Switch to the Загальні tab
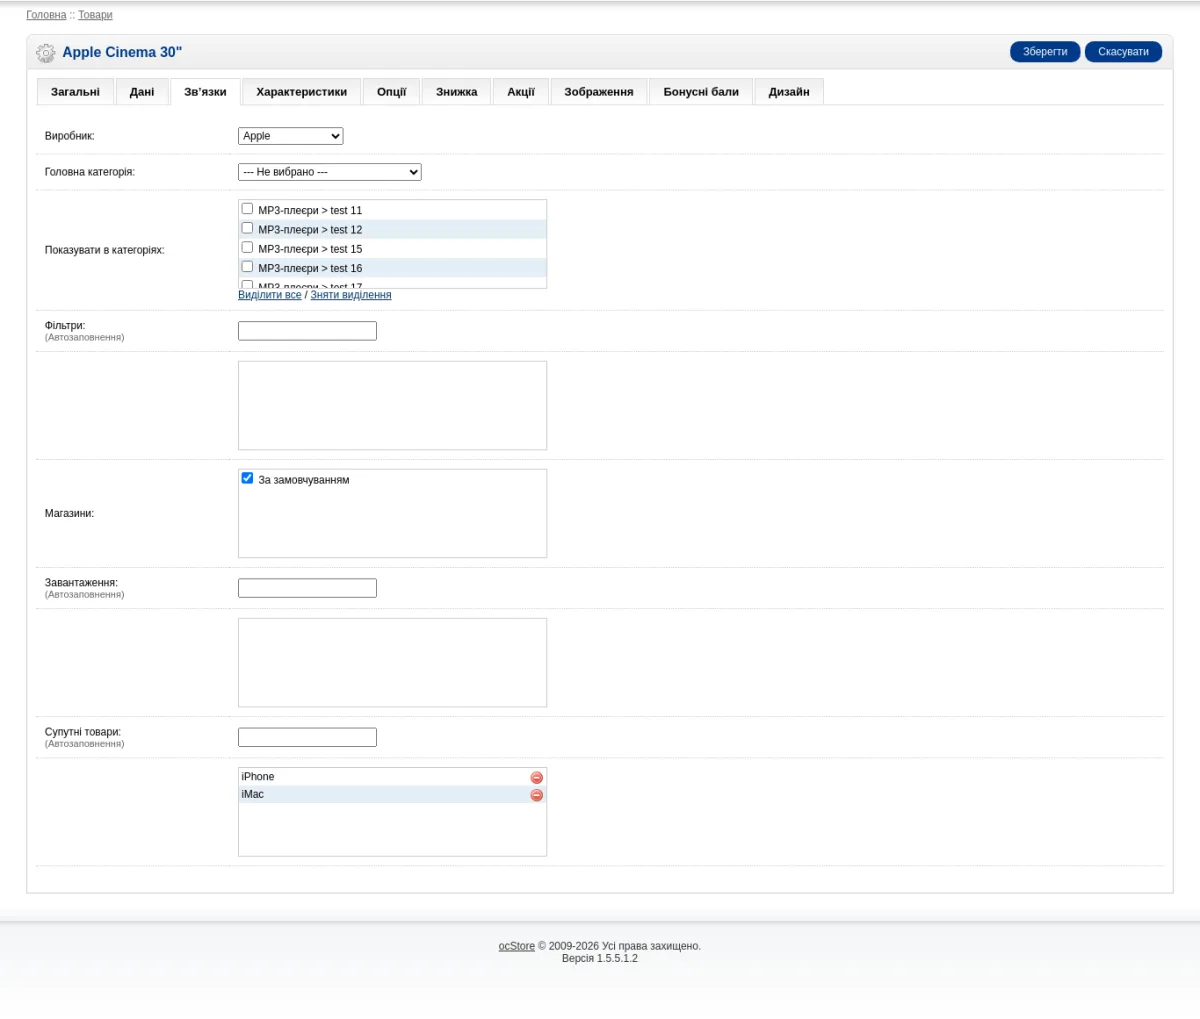 point(75,92)
